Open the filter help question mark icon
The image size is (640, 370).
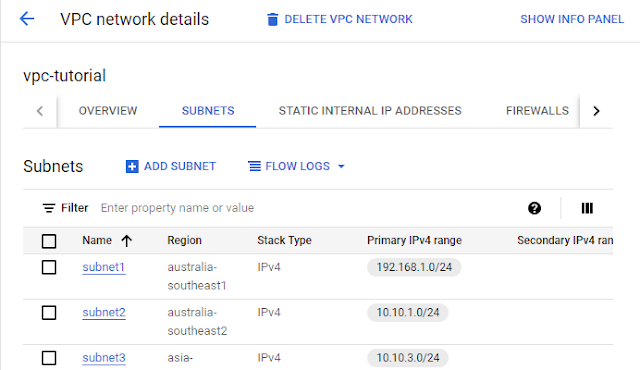(x=534, y=208)
